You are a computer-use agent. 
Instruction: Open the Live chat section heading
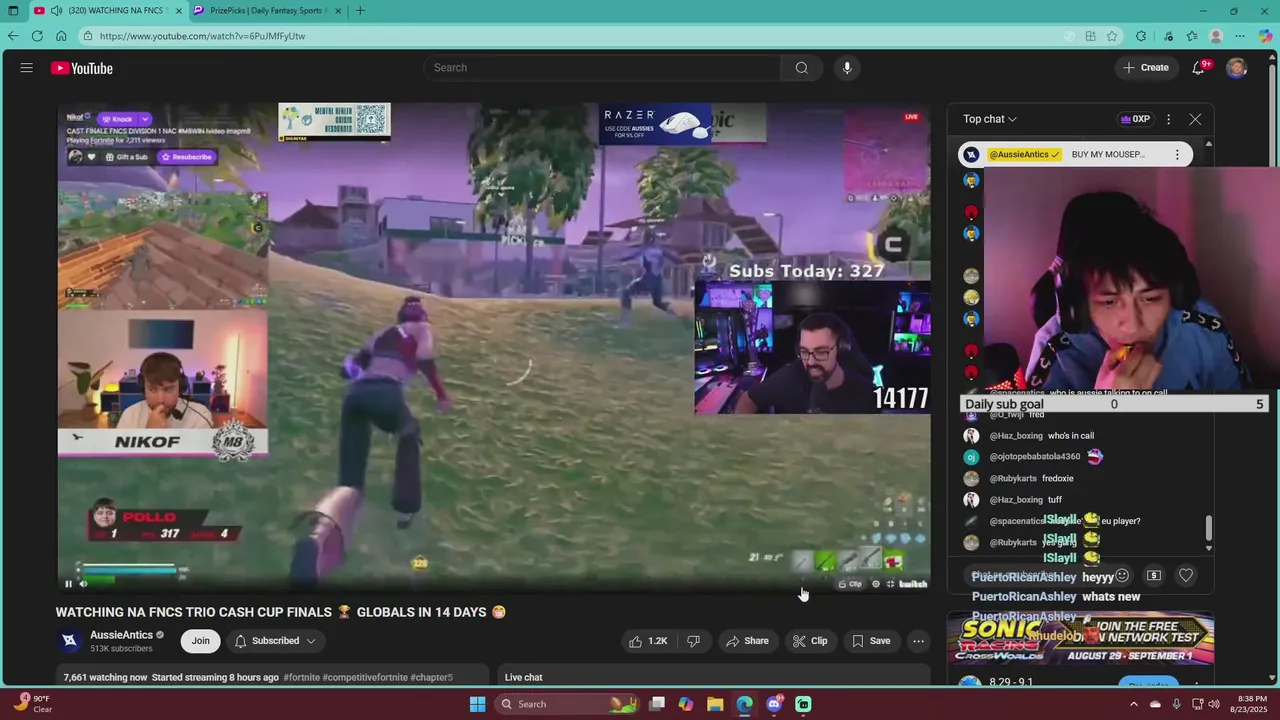524,677
